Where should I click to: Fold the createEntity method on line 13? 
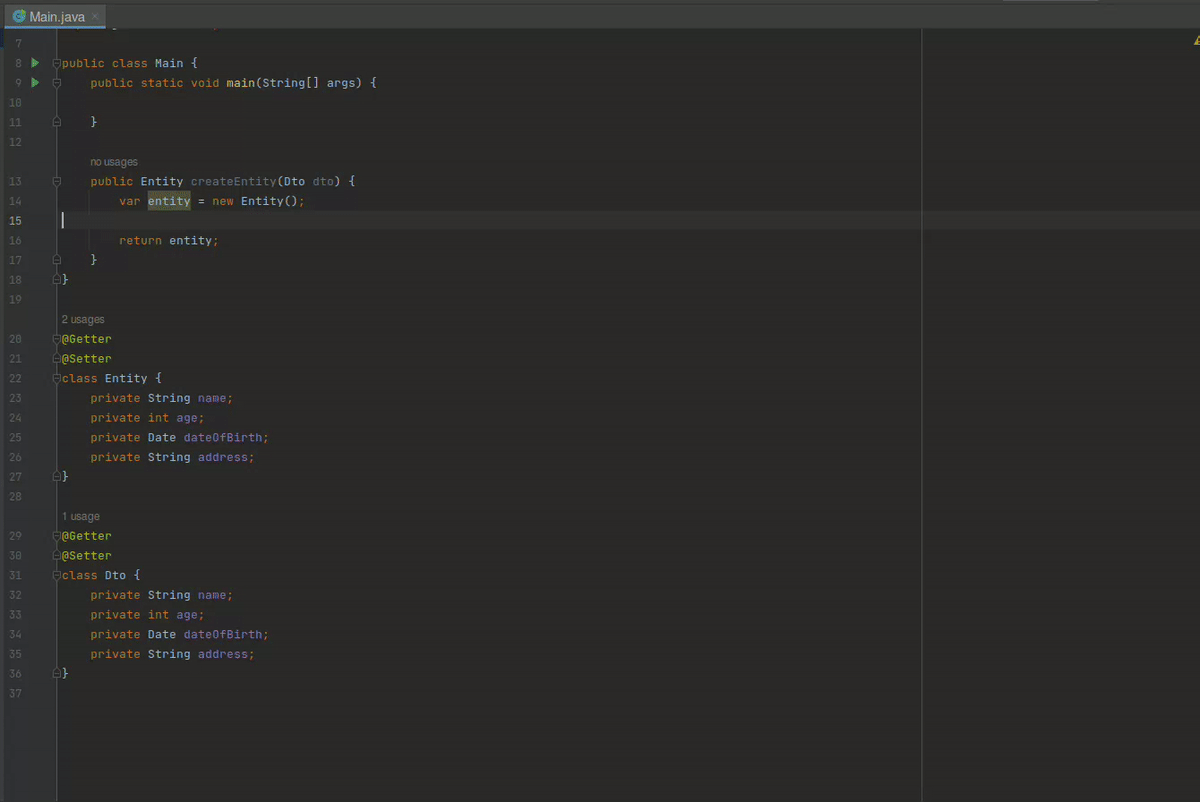point(57,182)
